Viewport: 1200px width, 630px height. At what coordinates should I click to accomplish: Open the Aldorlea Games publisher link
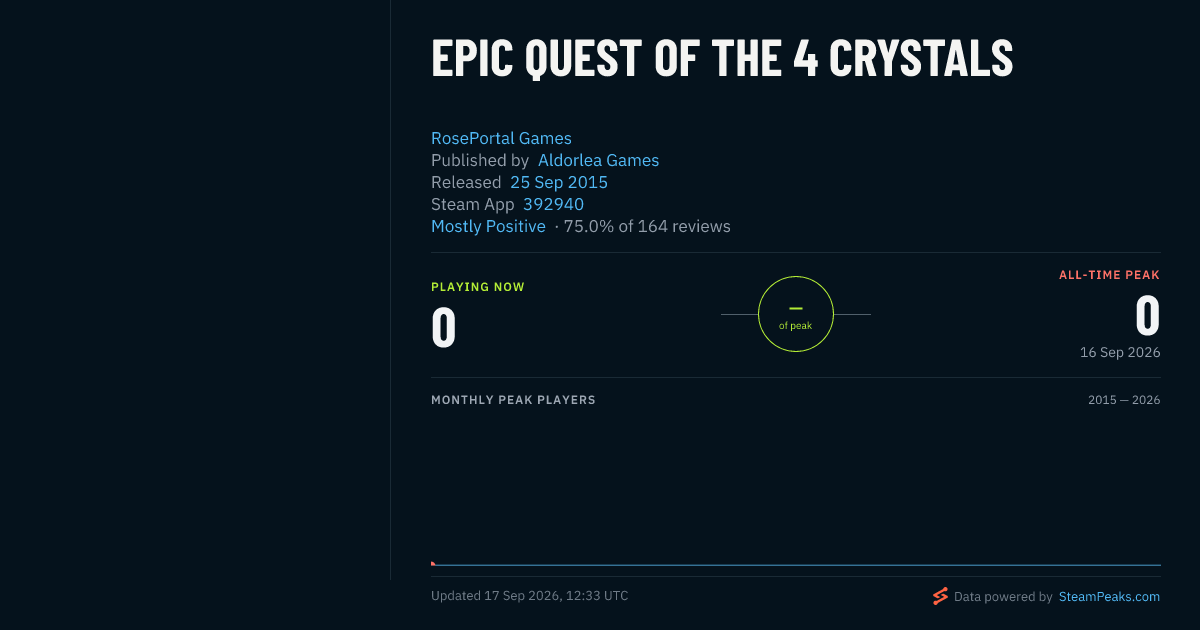click(x=598, y=160)
